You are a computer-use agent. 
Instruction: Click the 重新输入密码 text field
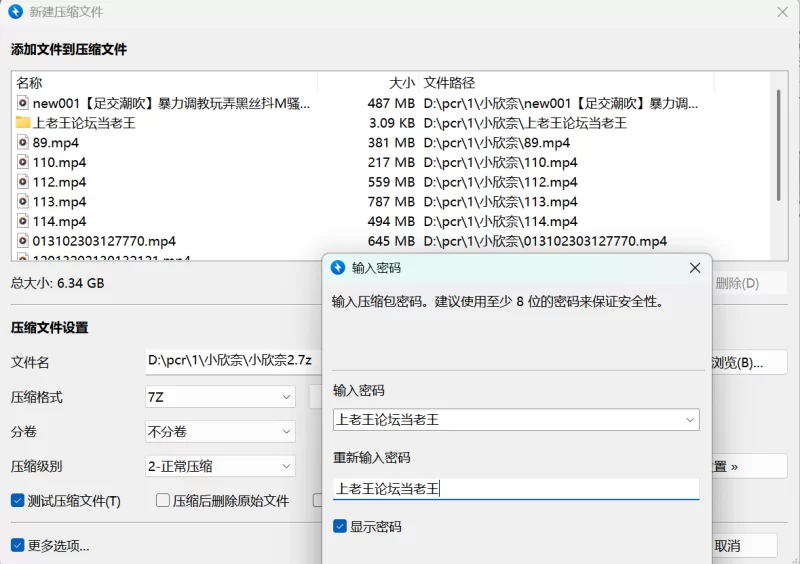(515, 489)
